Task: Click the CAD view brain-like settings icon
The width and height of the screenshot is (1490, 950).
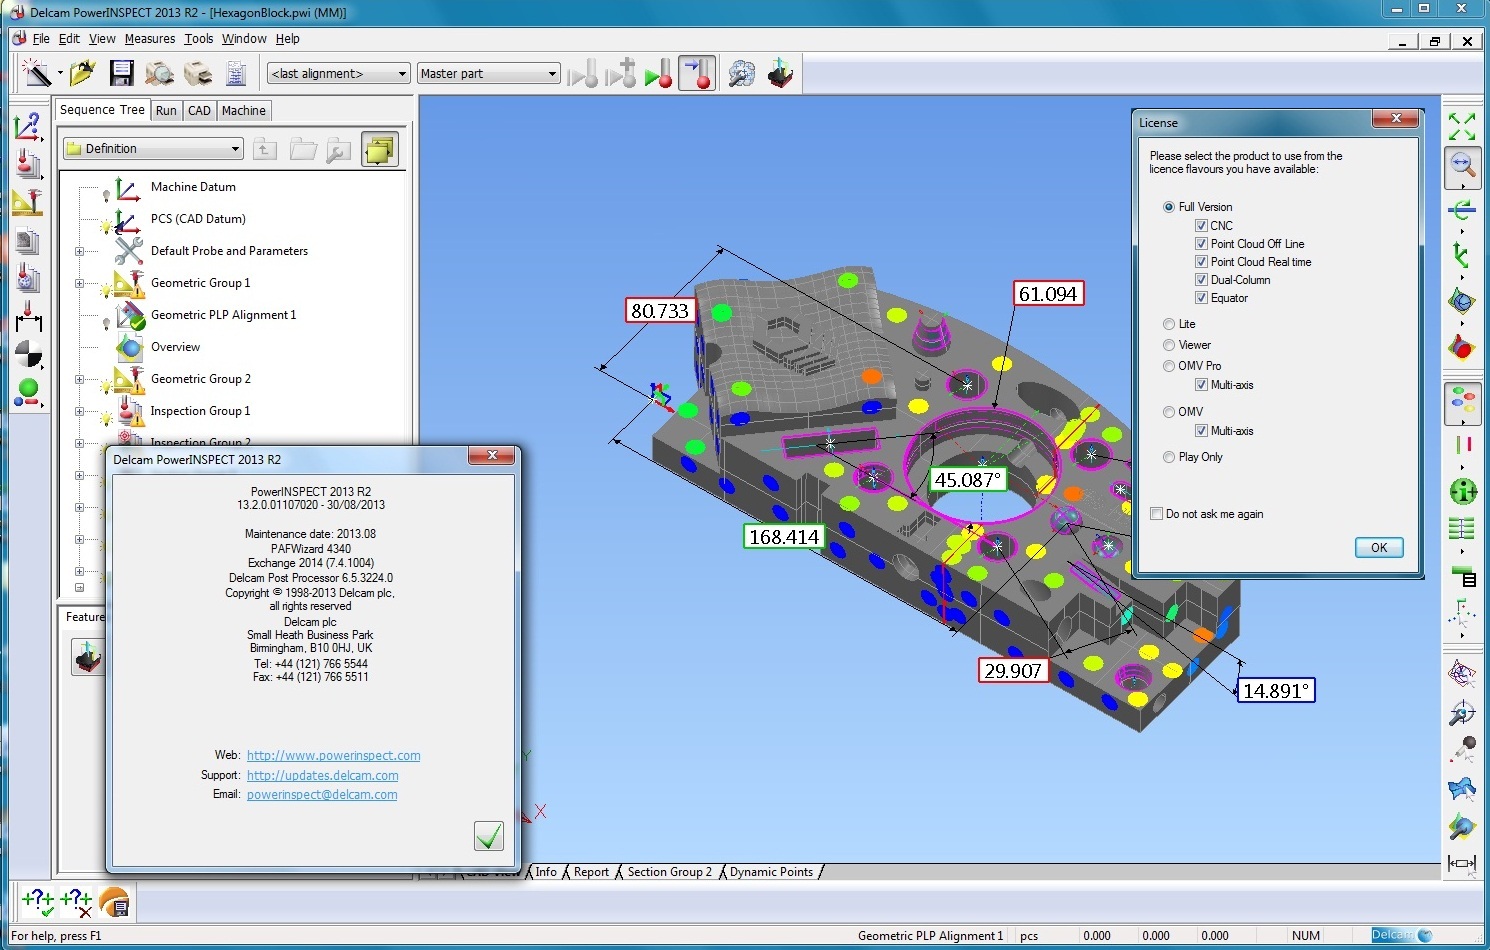Action: pyautogui.click(x=741, y=73)
